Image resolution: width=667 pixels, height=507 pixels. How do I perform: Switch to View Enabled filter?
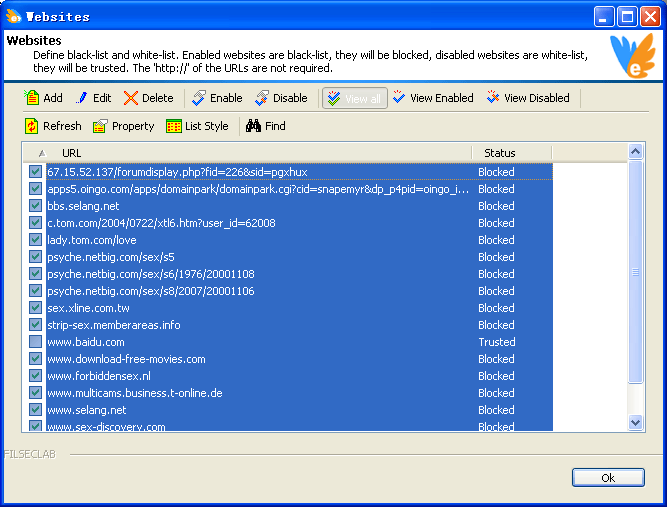click(x=432, y=98)
